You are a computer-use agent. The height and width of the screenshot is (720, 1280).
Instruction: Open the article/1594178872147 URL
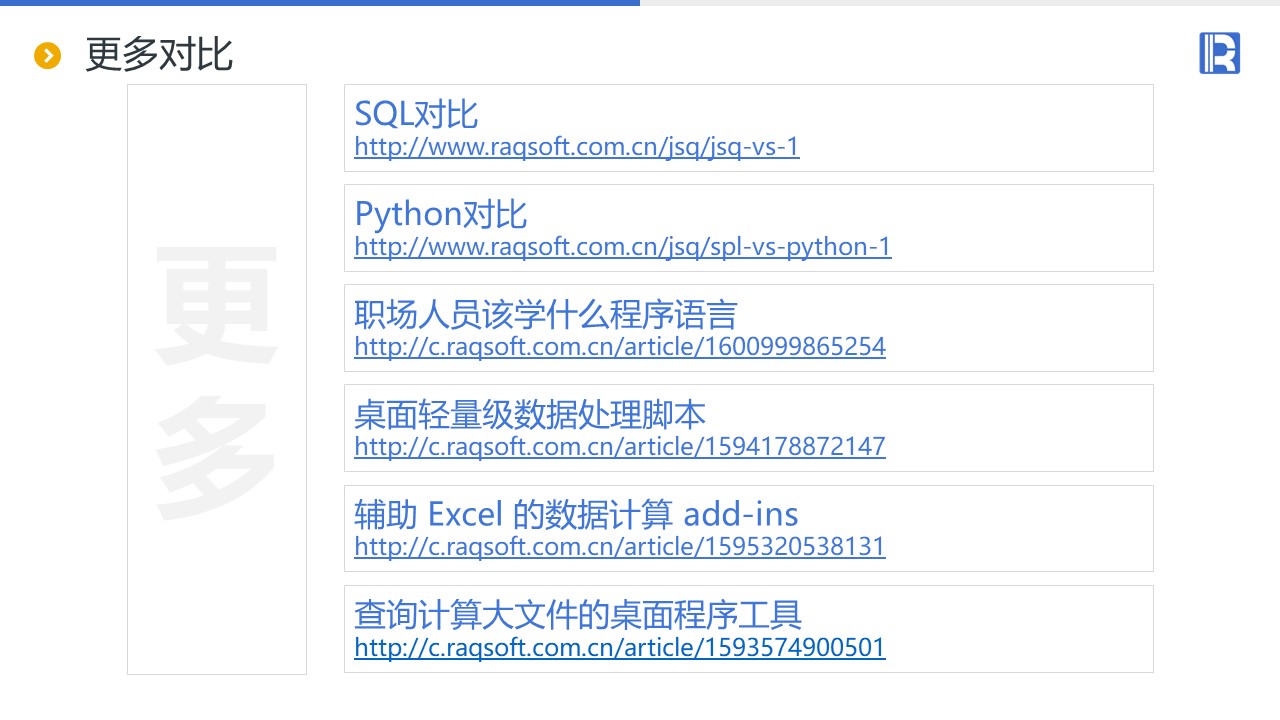coord(619,446)
